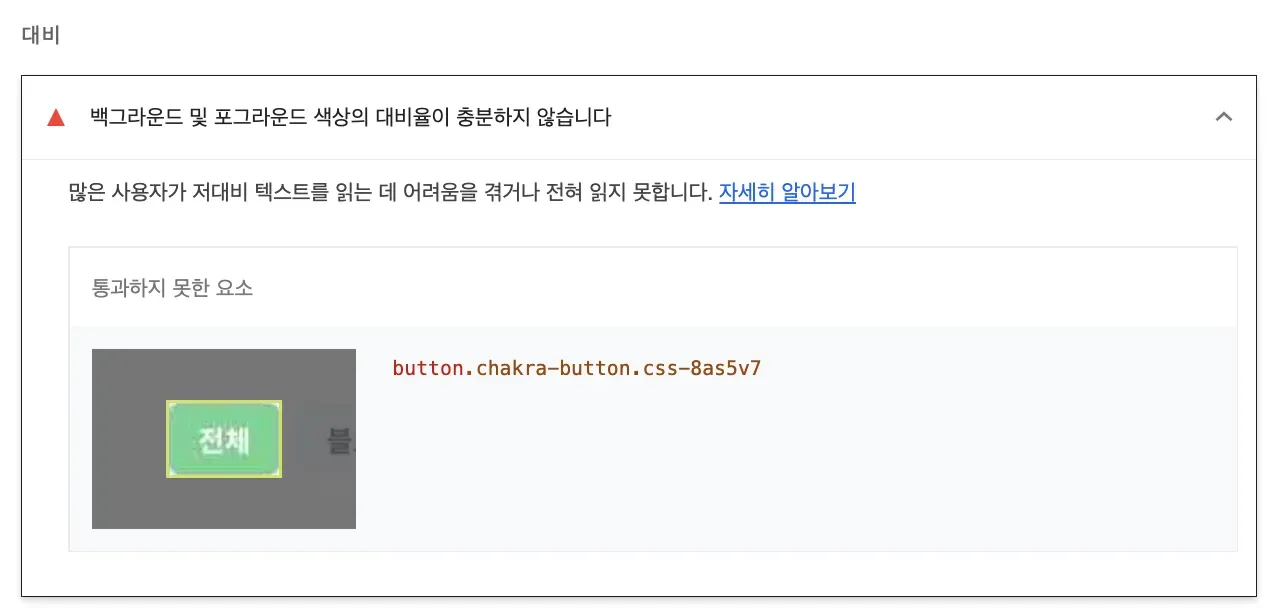This screenshot has height=608, width=1272.
Task: Click the audit title about 대비율이 충분하지 않습니다
Action: pos(350,118)
